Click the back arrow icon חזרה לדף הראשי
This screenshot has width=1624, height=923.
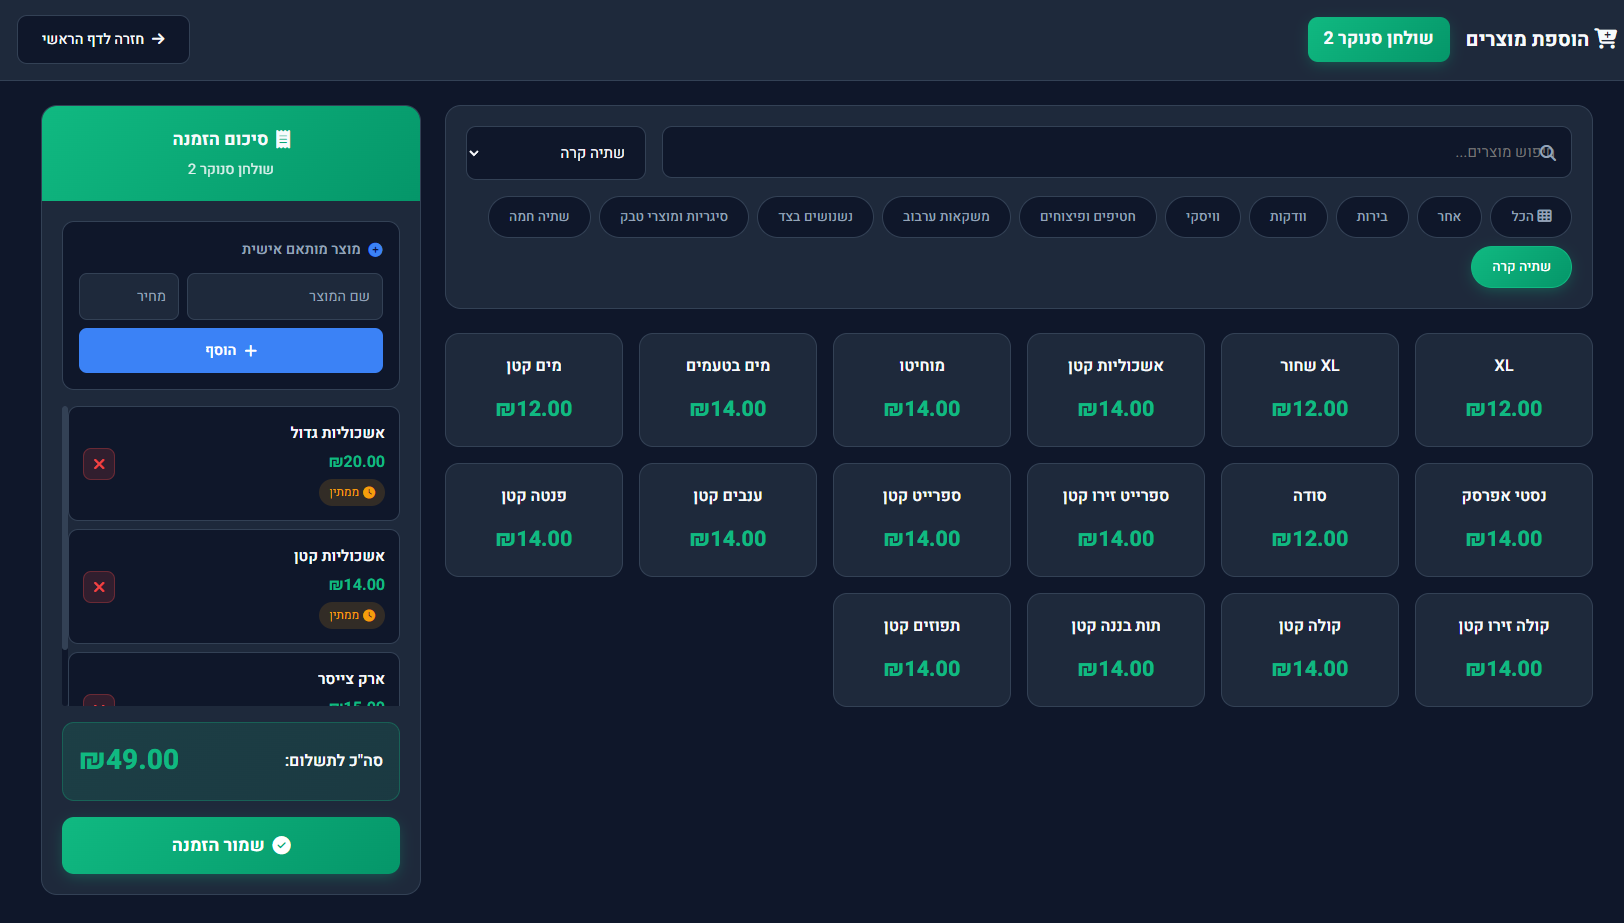[158, 39]
